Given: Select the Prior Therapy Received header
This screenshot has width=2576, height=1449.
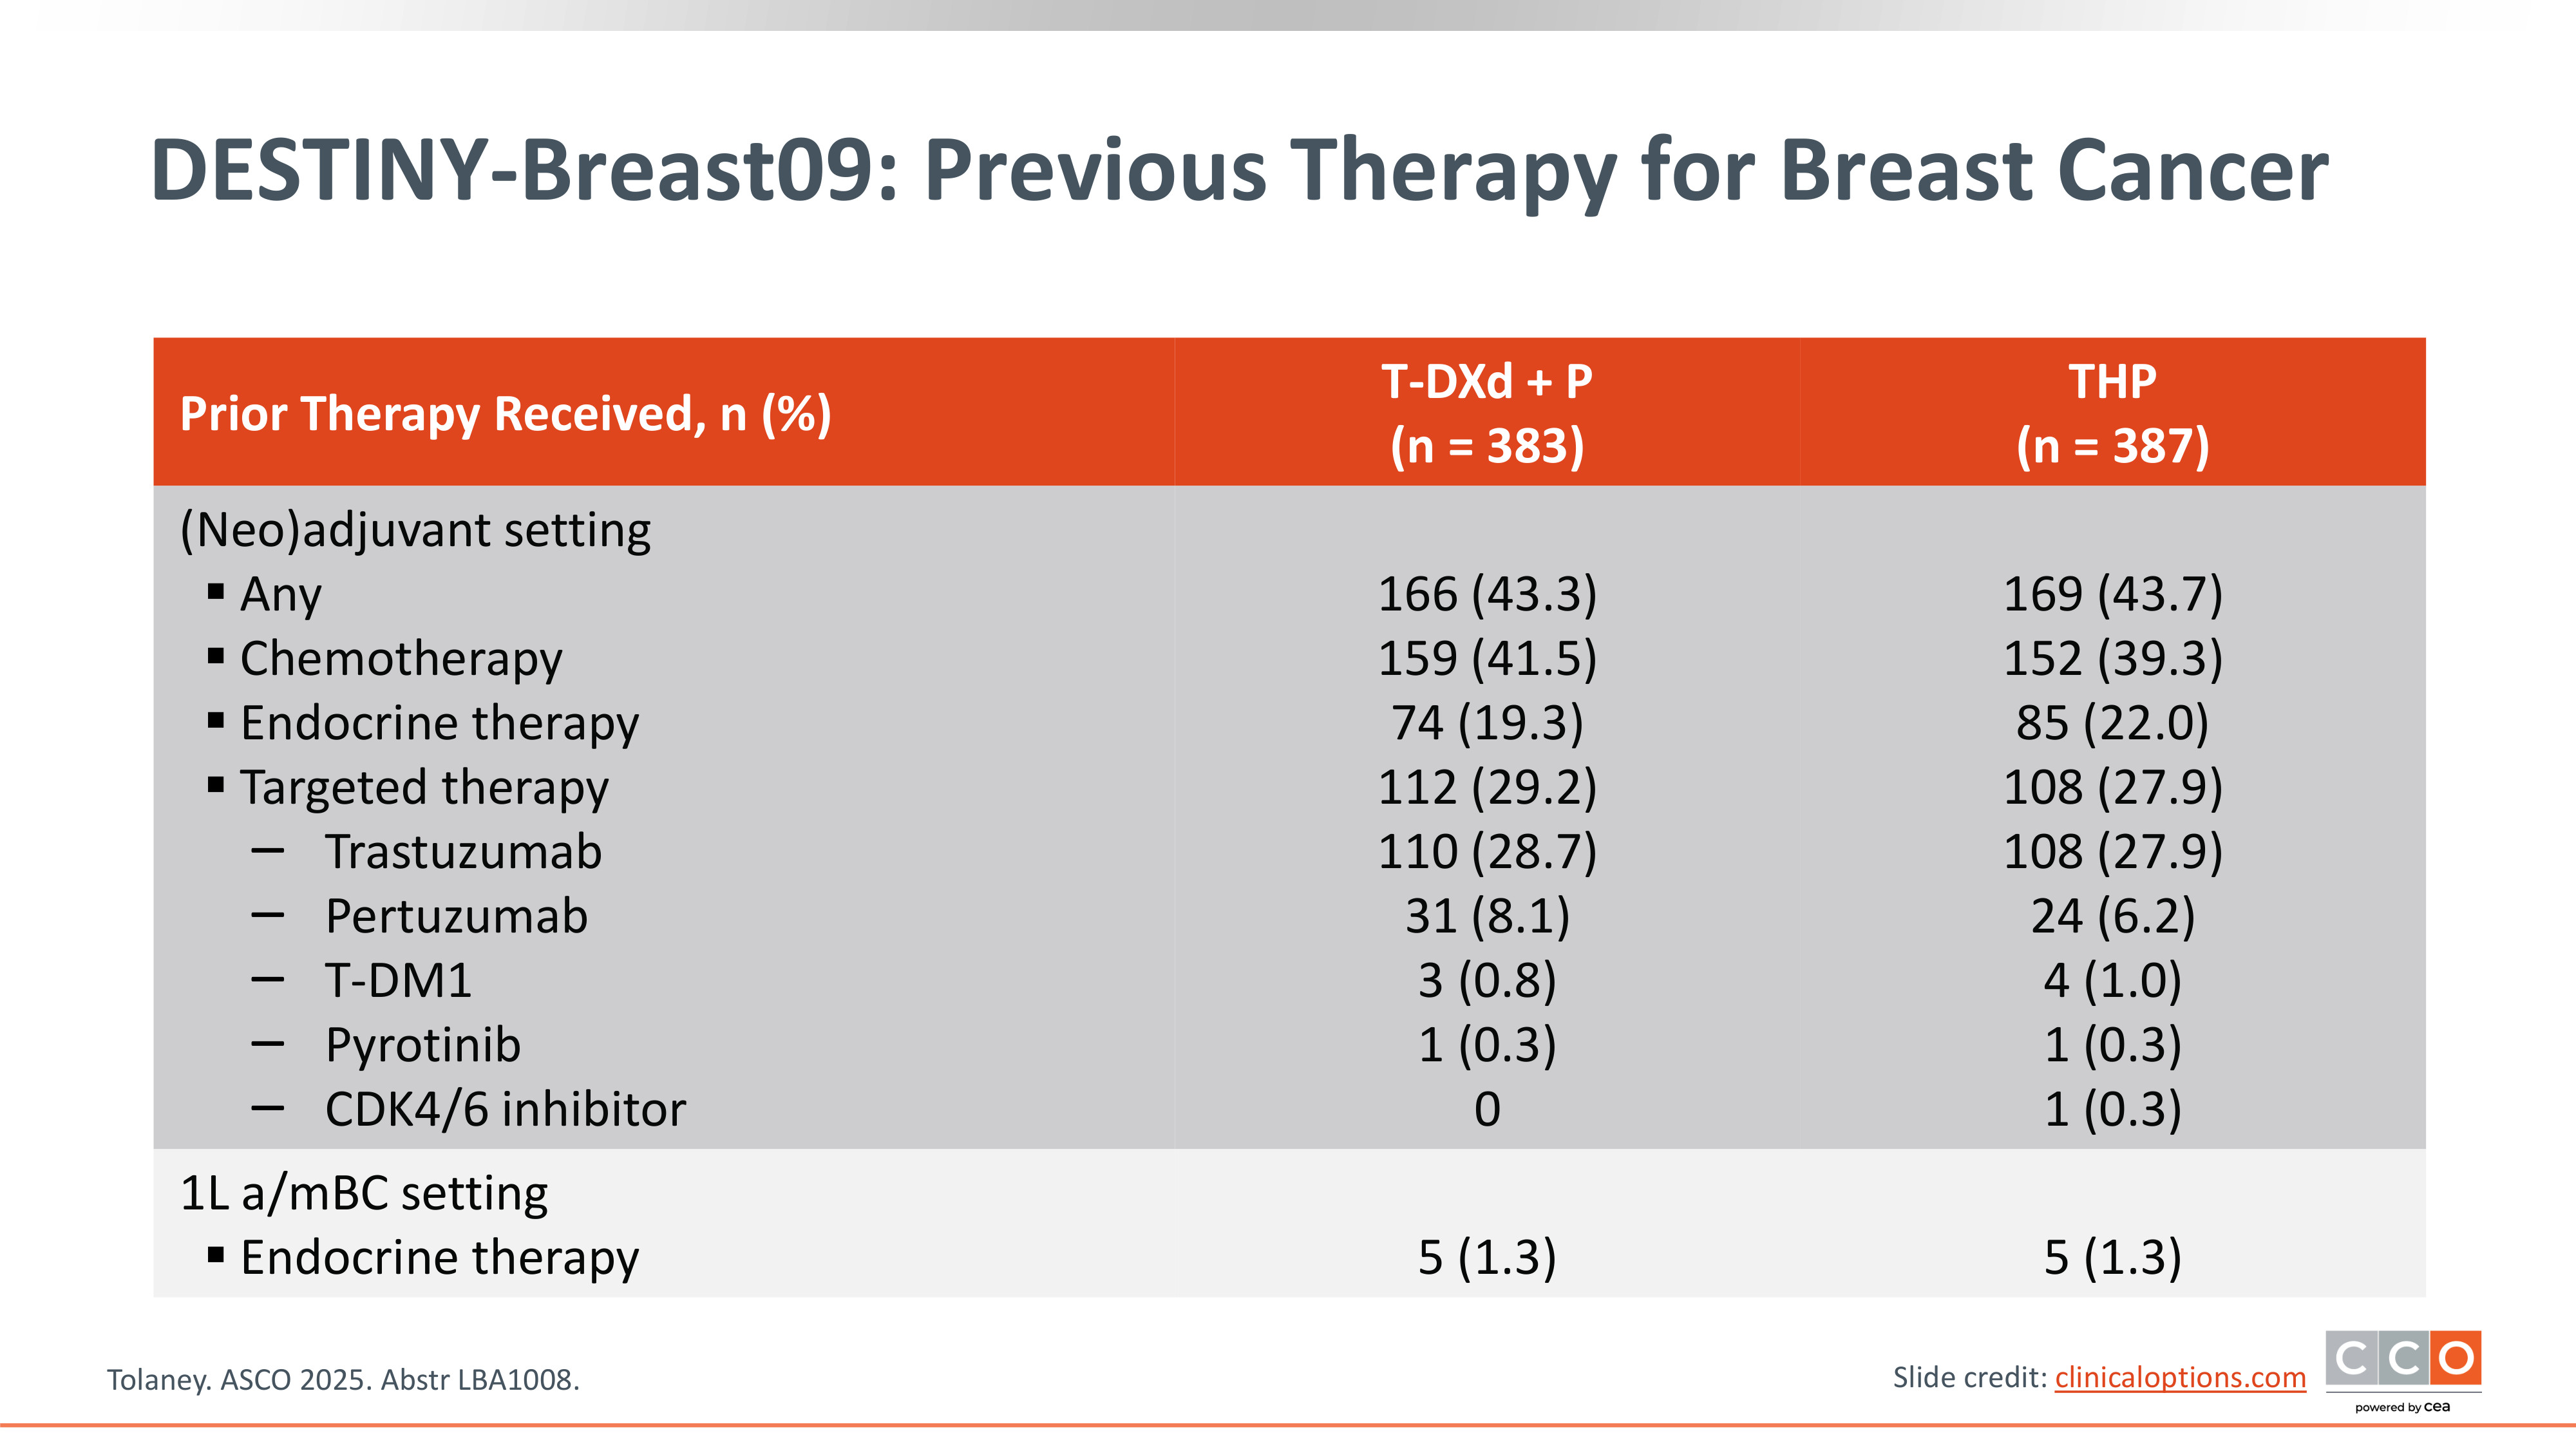Looking at the screenshot, I should 505,414.
